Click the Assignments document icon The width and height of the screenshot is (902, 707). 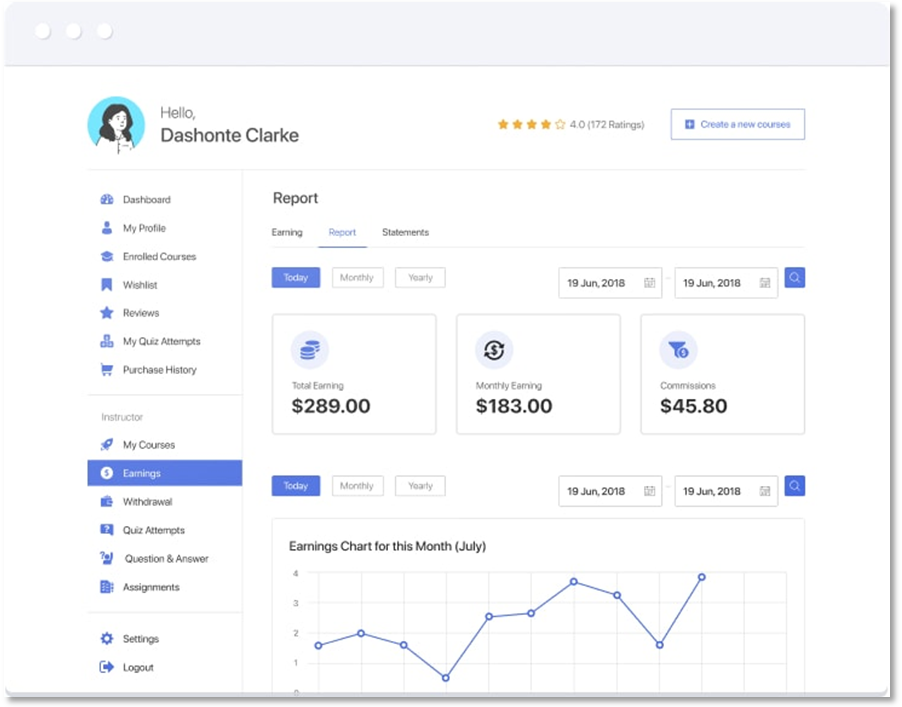pos(106,587)
